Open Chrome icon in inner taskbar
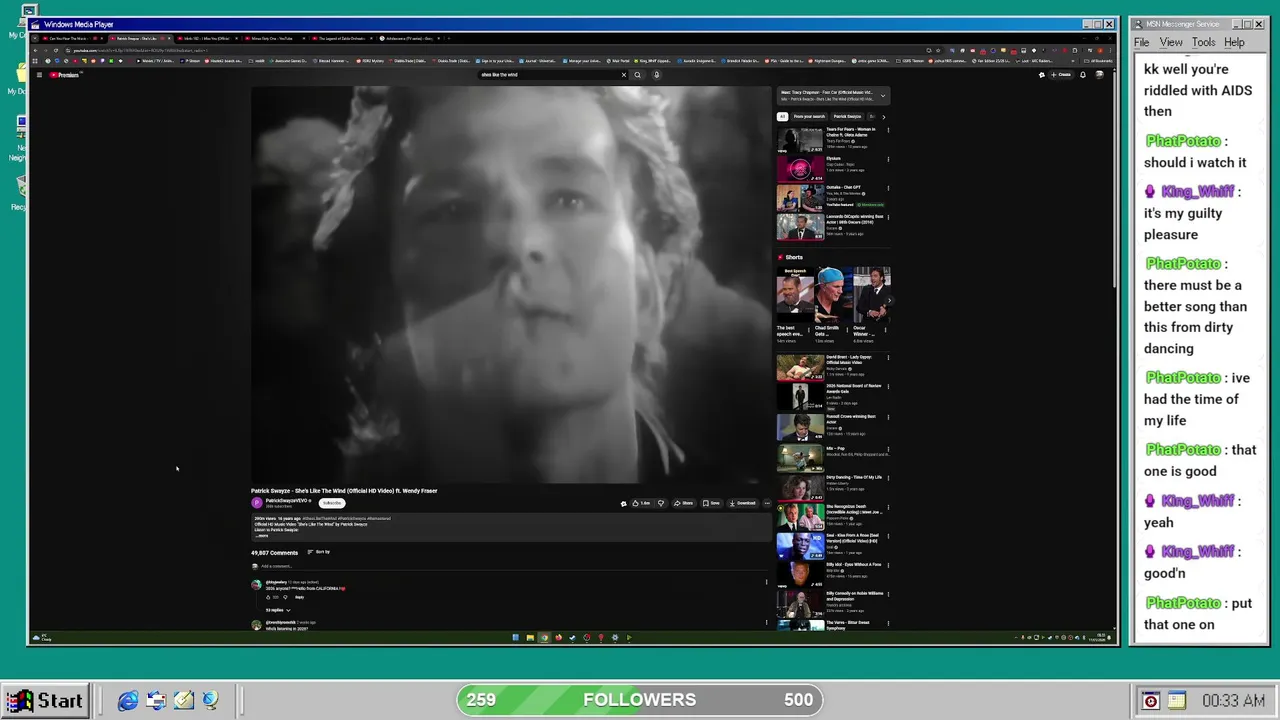Image resolution: width=1280 pixels, height=720 pixels. click(x=544, y=637)
